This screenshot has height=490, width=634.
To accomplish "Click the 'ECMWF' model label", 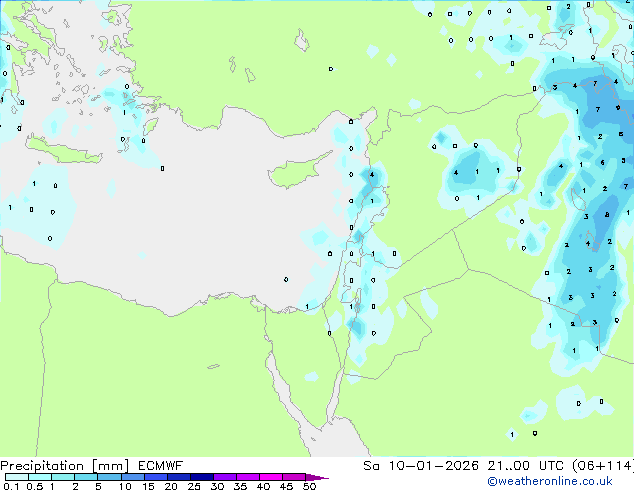I will click(161, 466).
